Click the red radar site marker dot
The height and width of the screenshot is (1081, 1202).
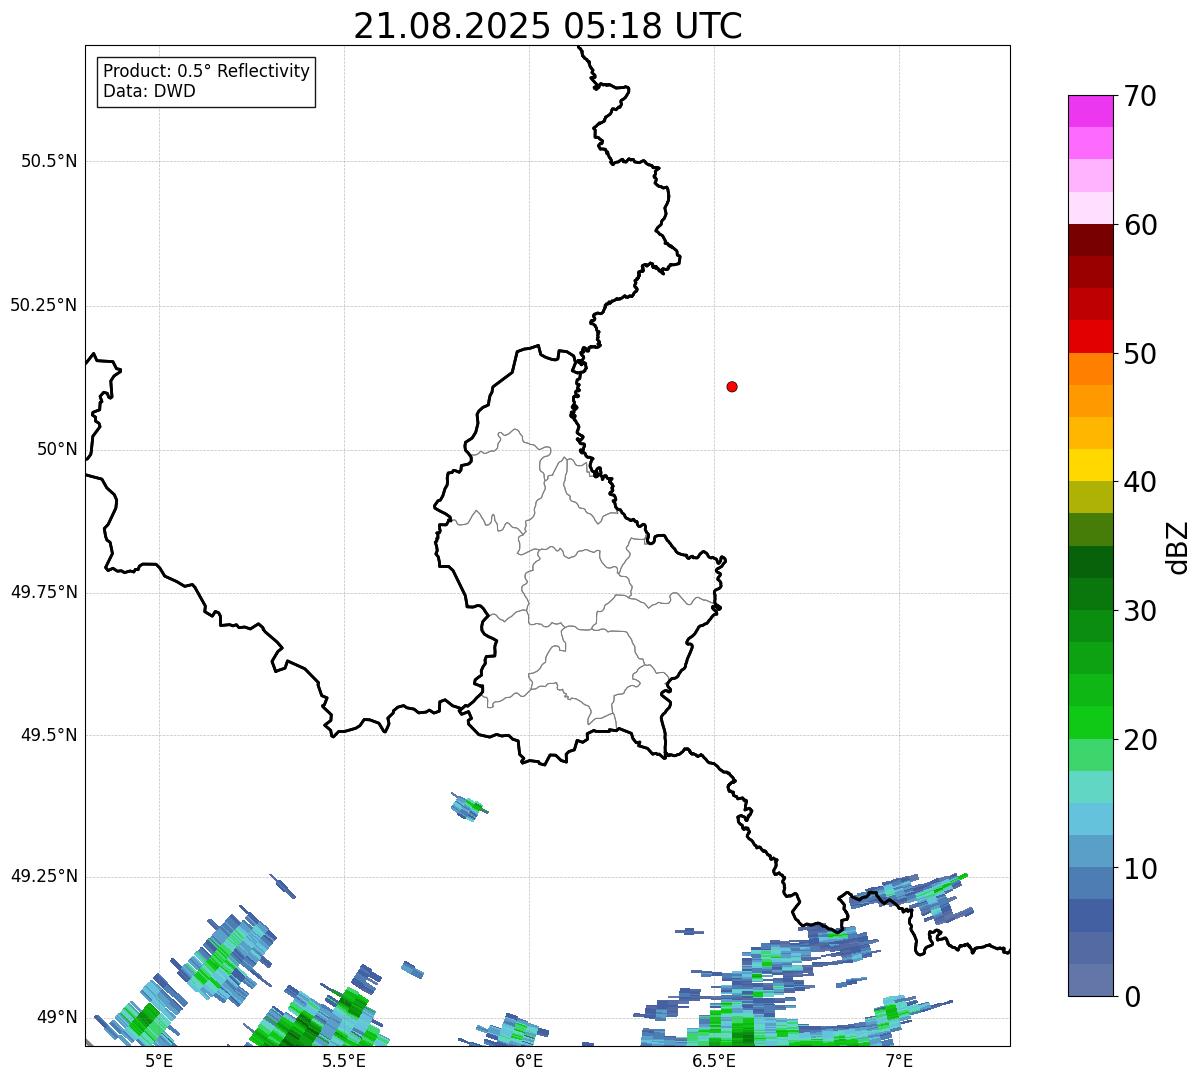[732, 386]
